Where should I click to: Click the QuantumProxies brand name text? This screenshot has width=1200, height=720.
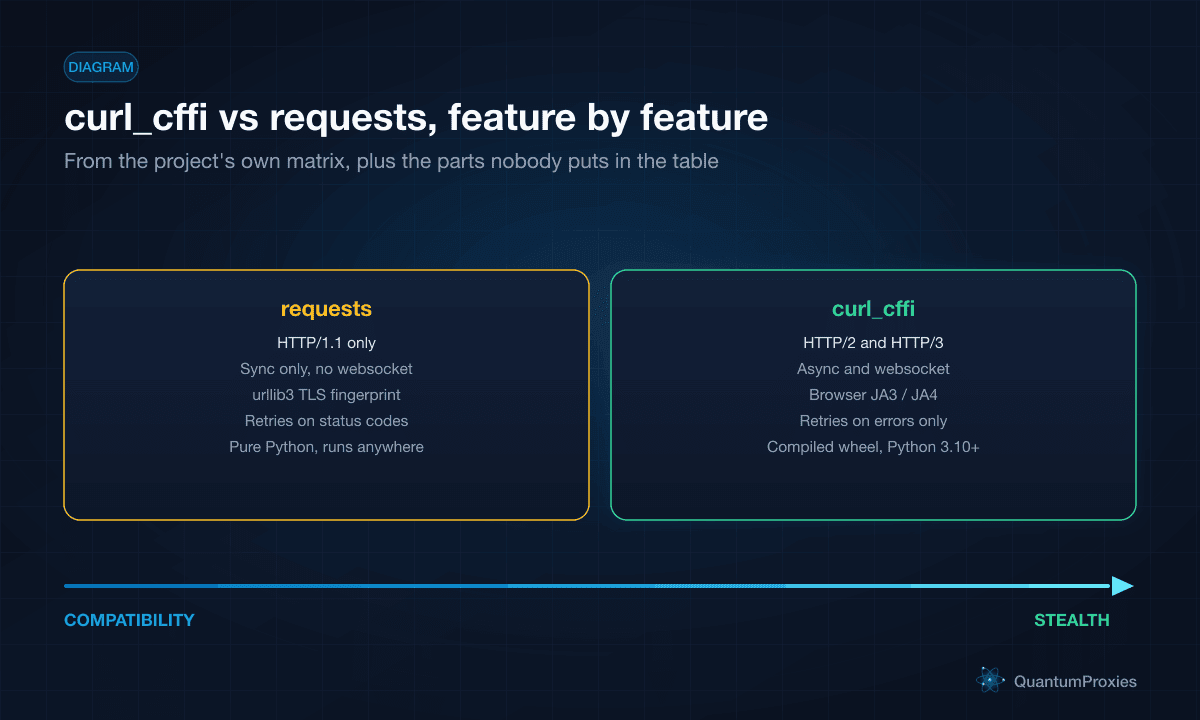tap(1075, 681)
